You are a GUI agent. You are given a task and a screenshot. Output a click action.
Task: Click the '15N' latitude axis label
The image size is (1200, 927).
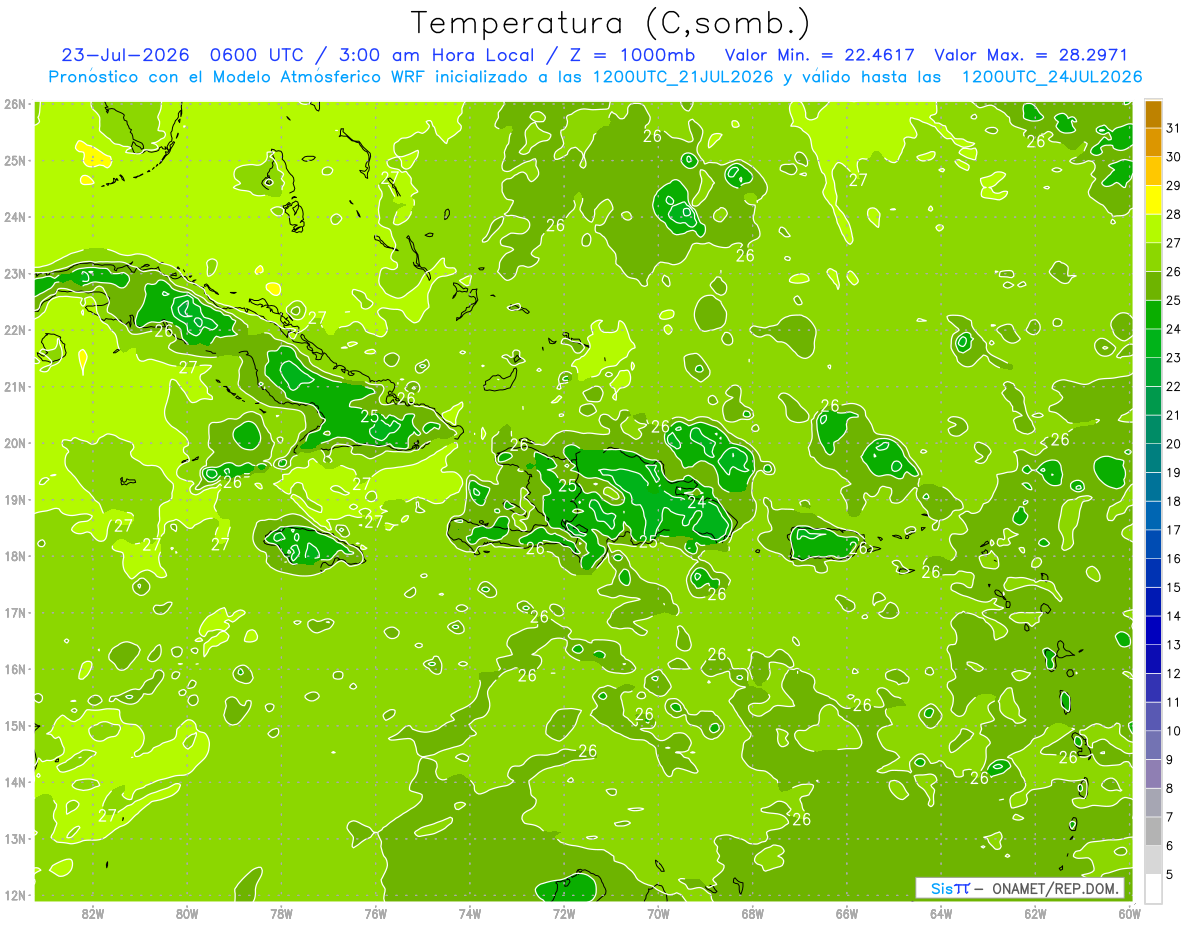pyautogui.click(x=14, y=725)
